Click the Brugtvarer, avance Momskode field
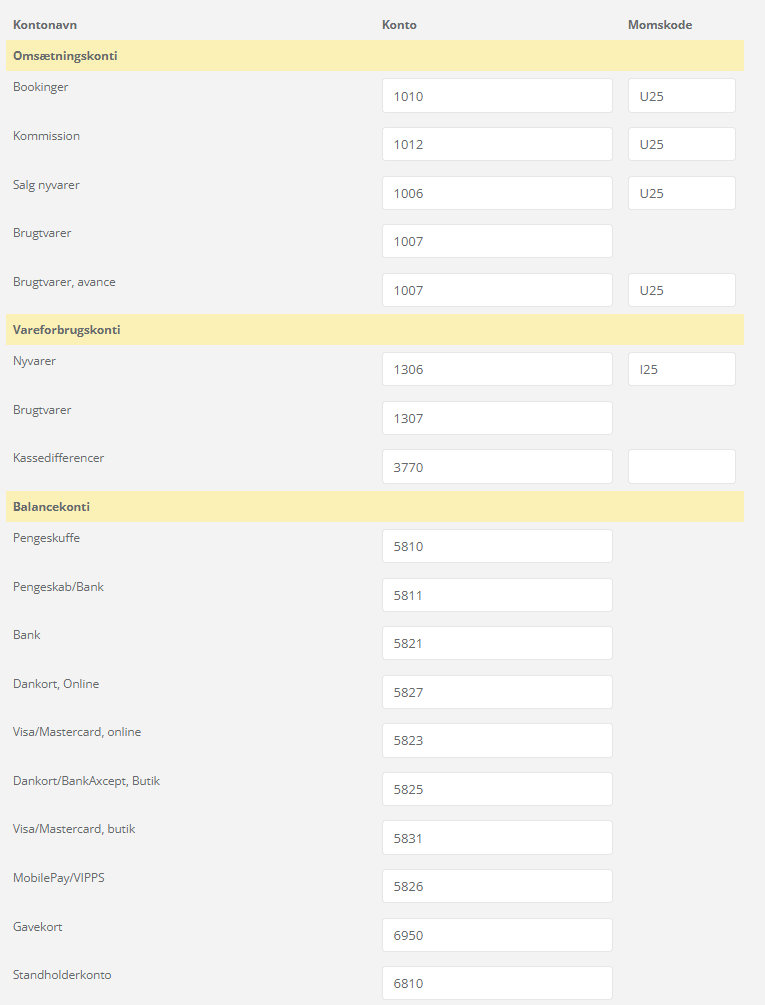765x1005 pixels. point(681,290)
